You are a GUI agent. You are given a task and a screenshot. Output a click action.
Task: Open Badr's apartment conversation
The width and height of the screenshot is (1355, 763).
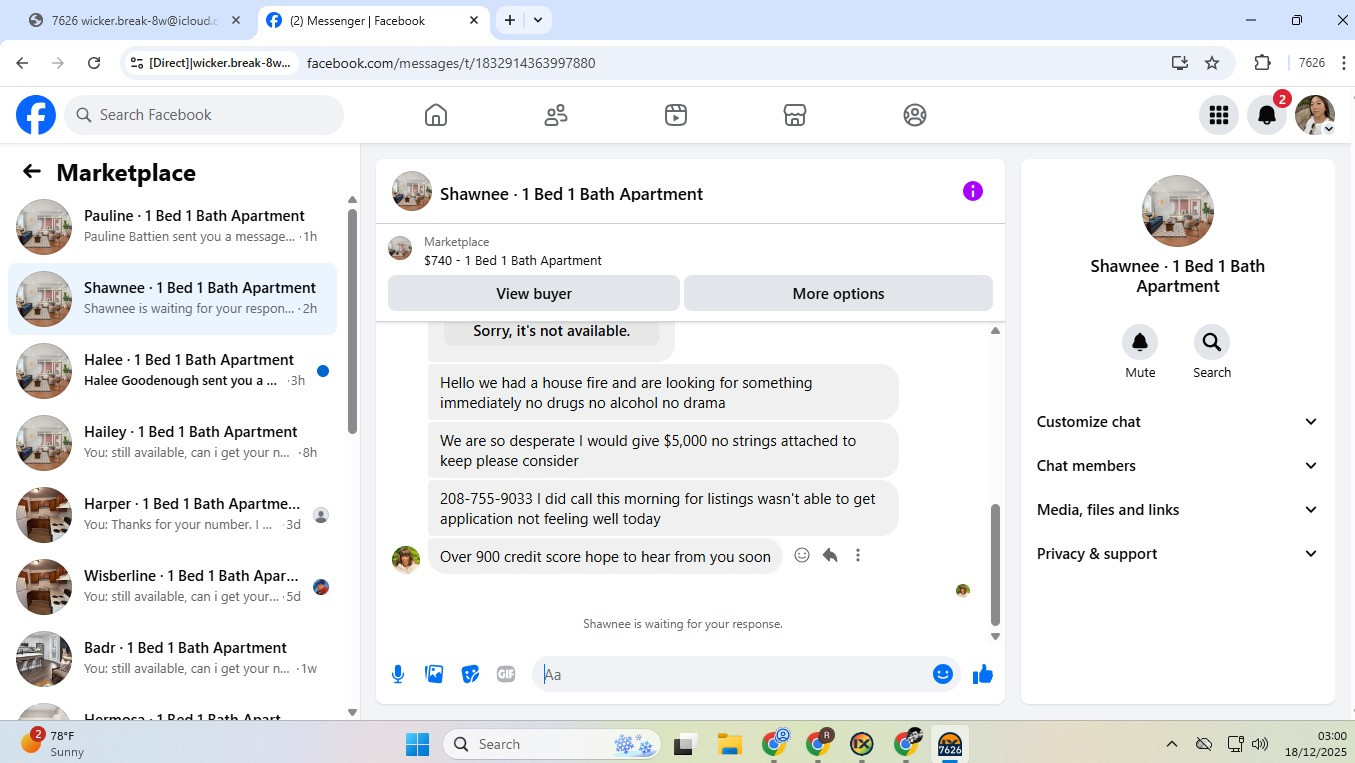tap(172, 659)
